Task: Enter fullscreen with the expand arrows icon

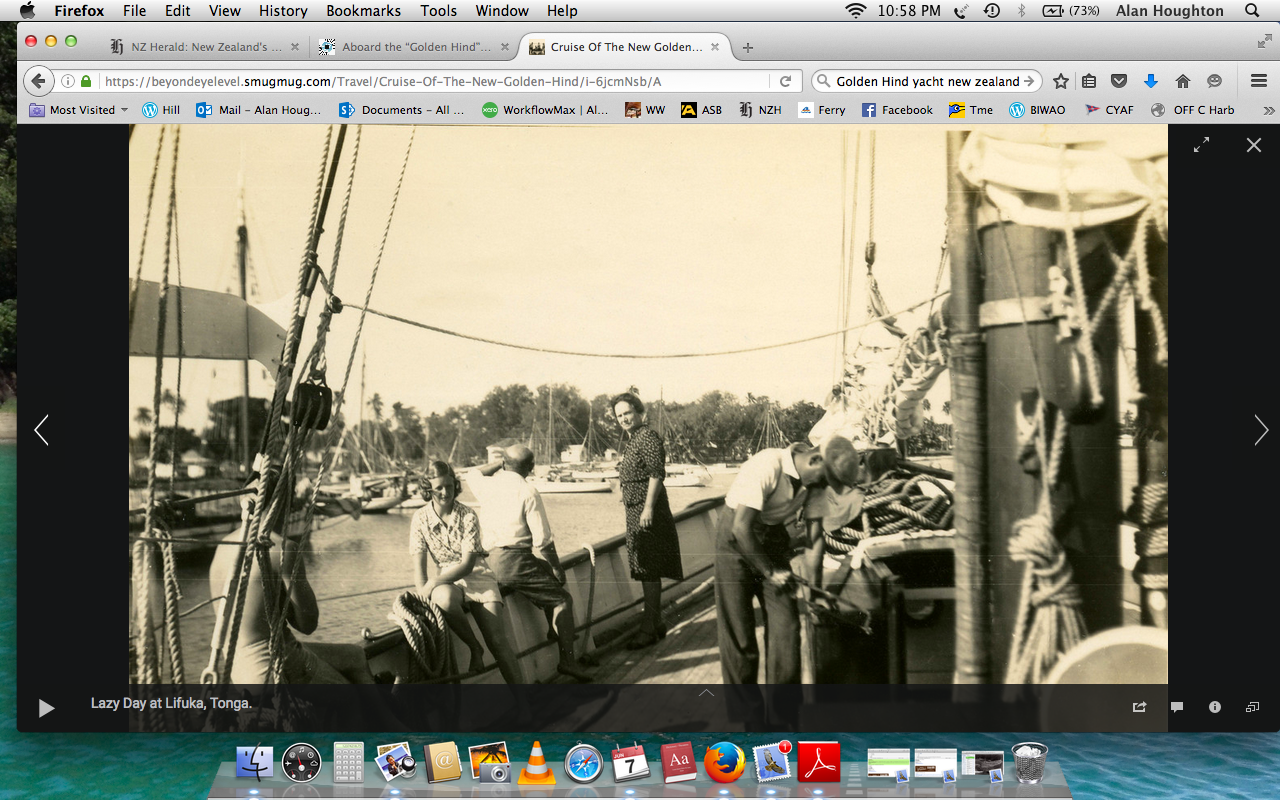Action: click(x=1201, y=145)
